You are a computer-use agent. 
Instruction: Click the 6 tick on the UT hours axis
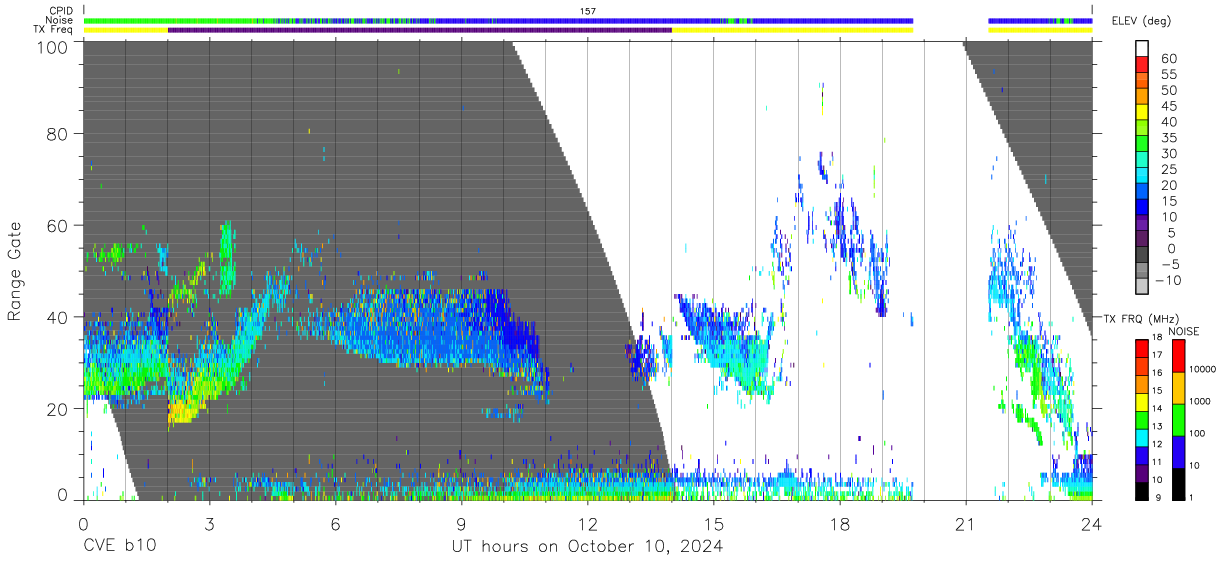pos(335,522)
